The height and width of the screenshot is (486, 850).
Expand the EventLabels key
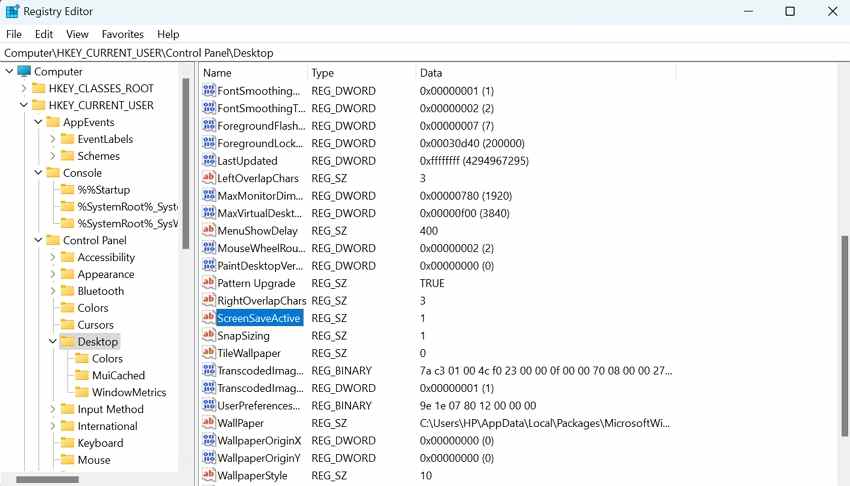(53, 139)
